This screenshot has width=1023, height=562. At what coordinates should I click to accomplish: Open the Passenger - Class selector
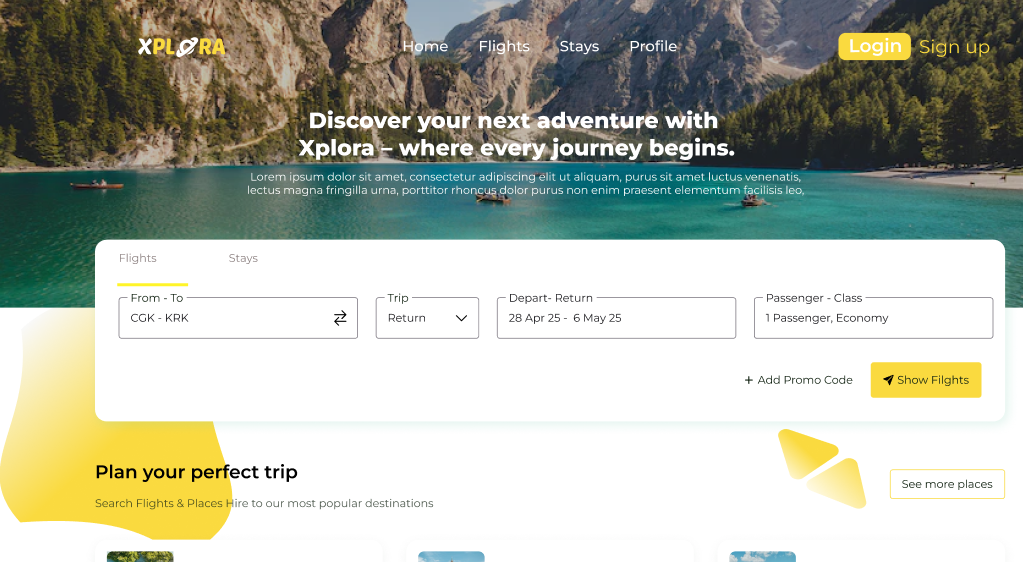pyautogui.click(x=874, y=318)
